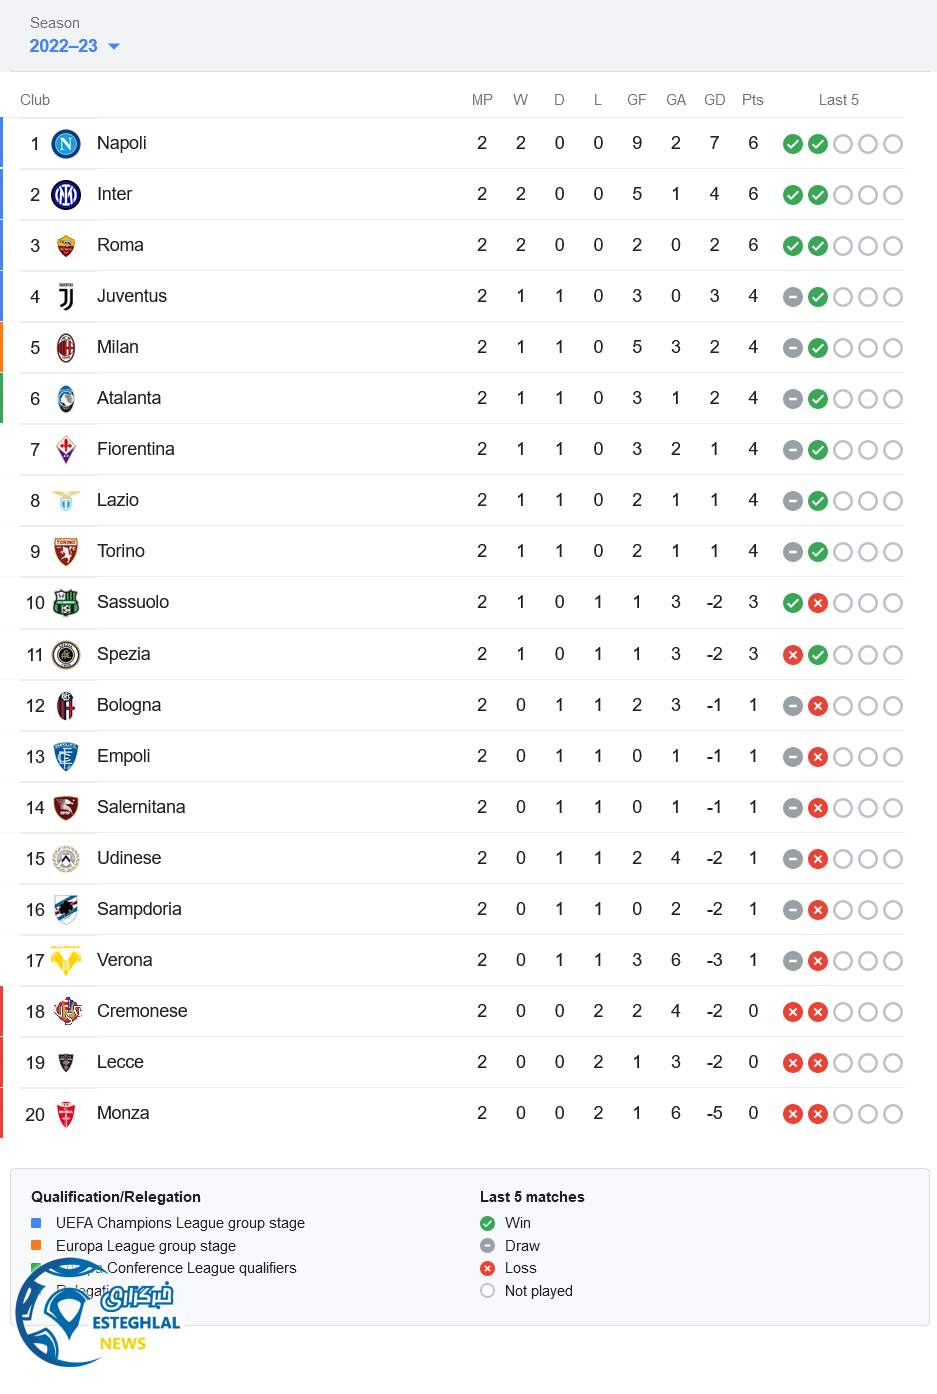Image resolution: width=937 pixels, height=1394 pixels.
Task: Open the 2022–23 season dropdown
Action: [64, 46]
